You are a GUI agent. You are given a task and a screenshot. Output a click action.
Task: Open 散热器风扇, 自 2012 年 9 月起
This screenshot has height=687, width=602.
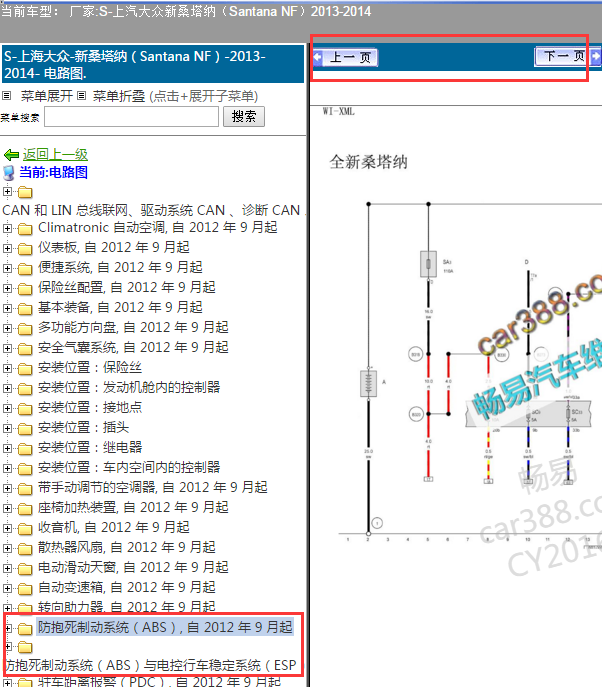pos(127,547)
